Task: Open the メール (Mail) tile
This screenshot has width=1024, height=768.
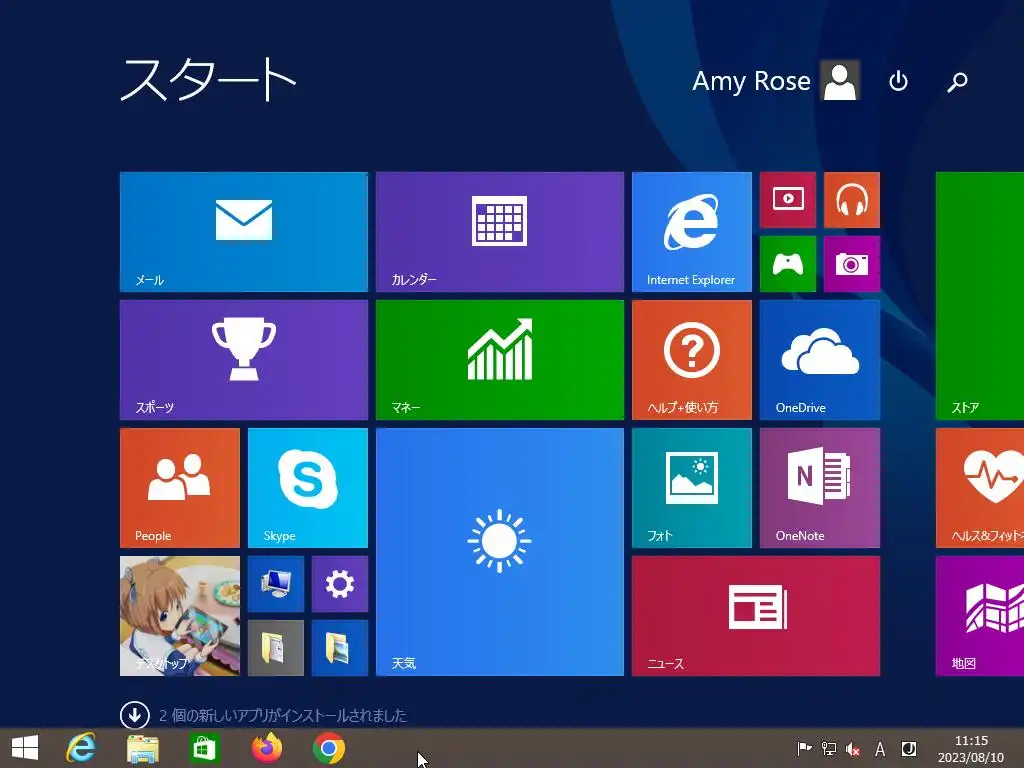Action: pyautogui.click(x=244, y=232)
